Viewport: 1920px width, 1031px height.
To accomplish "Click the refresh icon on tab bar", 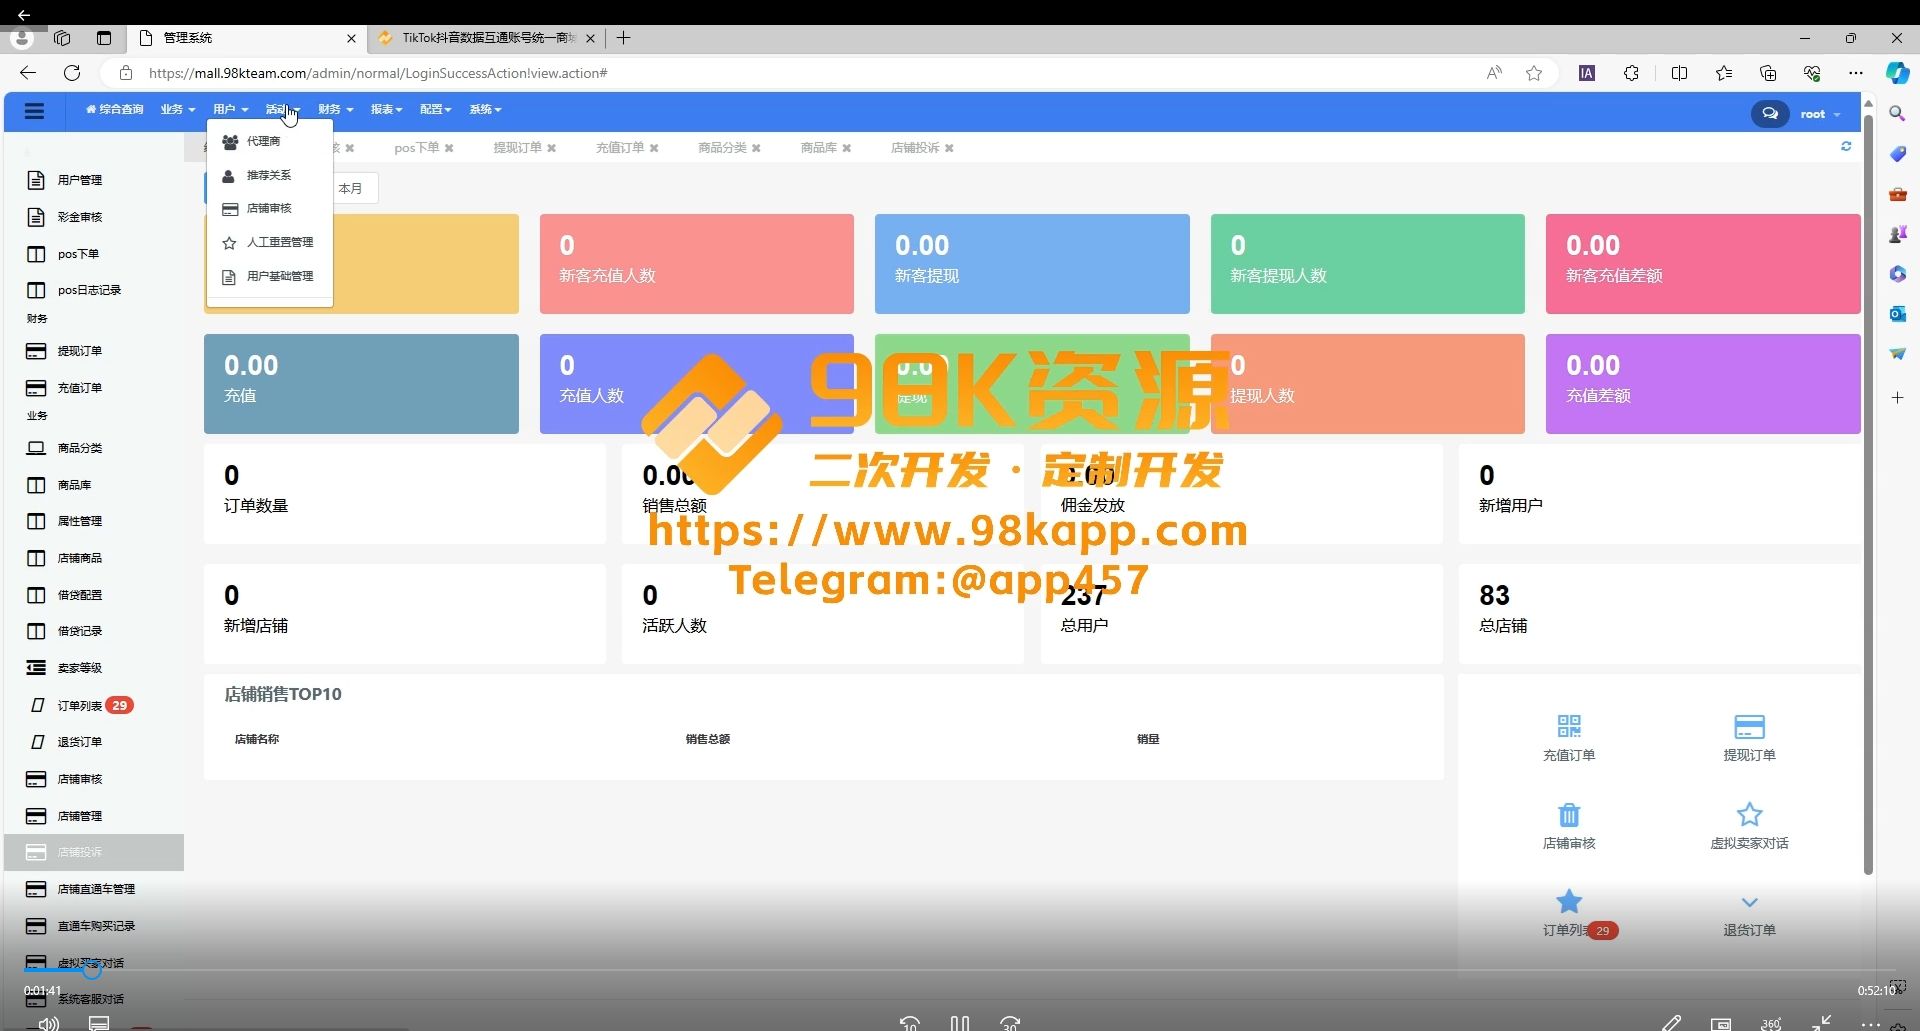I will tap(1846, 147).
